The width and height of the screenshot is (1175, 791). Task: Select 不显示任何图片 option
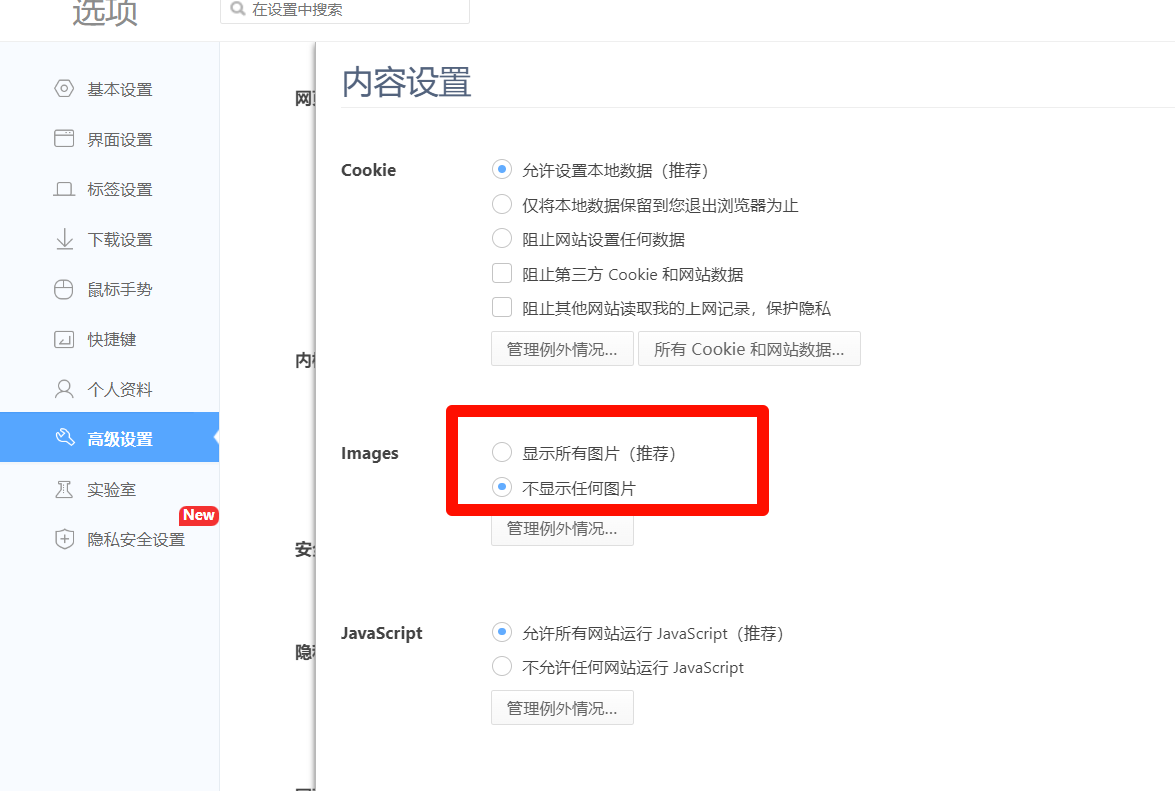tap(502, 487)
